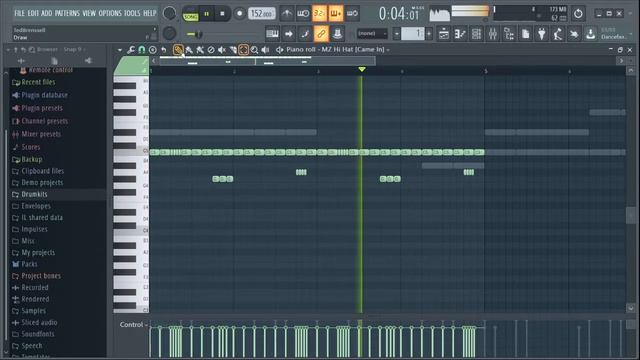Click the undo arrow in piano roll toolbar
Viewport: 640px width, 360px height.
pos(164,50)
